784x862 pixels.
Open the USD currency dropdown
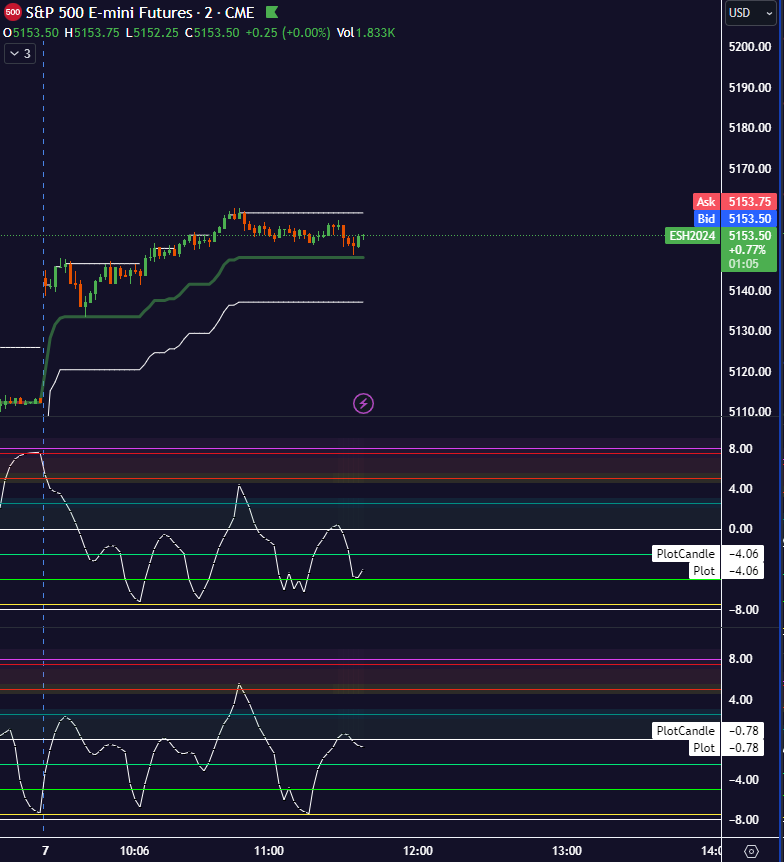tap(751, 13)
